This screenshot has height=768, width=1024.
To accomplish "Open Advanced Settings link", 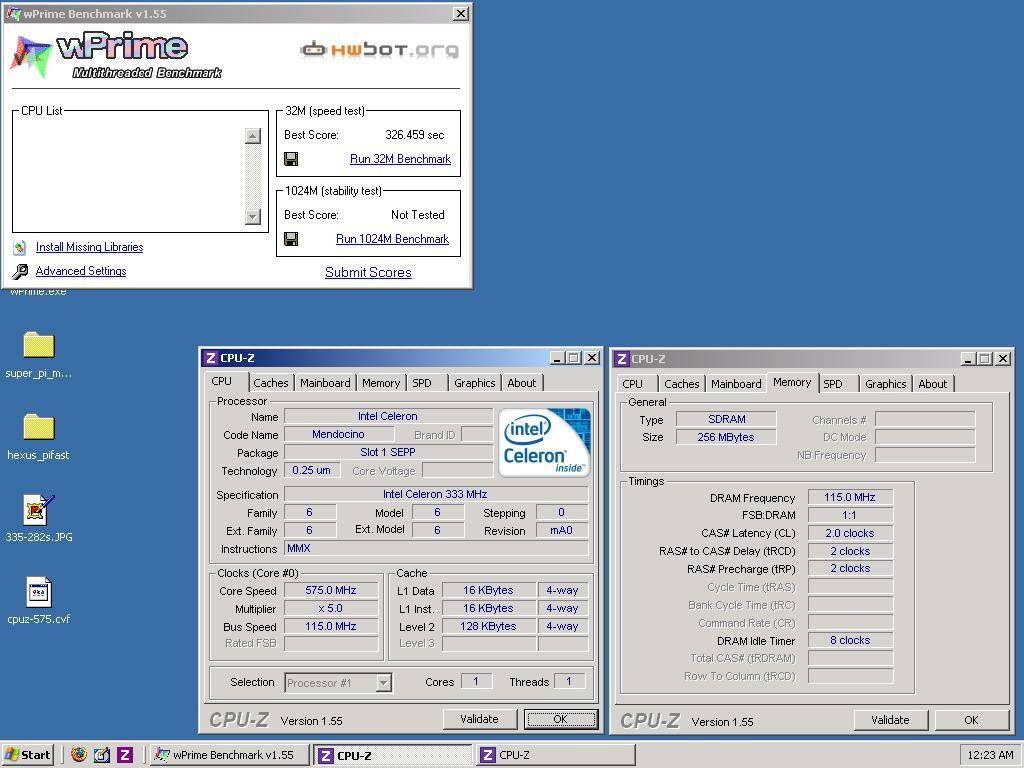I will pos(81,271).
